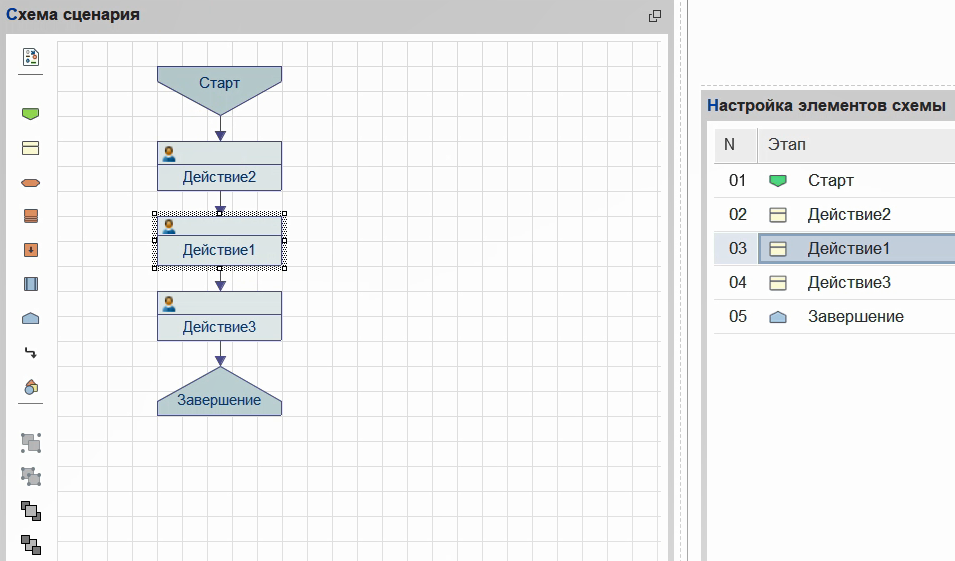Screen dimensions: 955x561
Task: Detach the scenario scheme panel
Action: (x=655, y=16)
